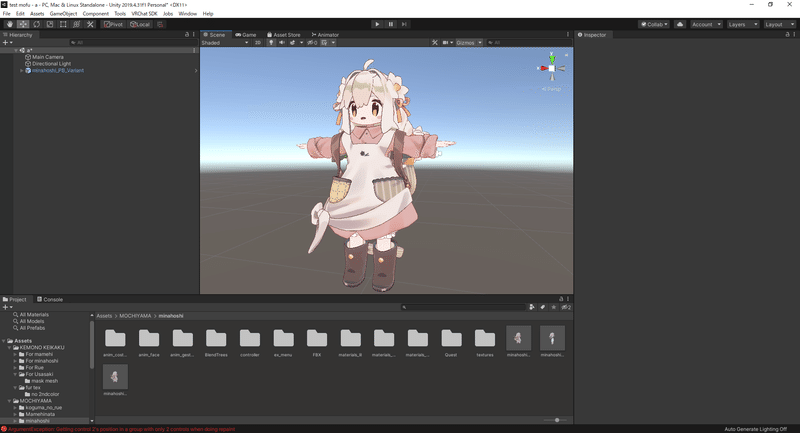Select the Rect Transform tool
800x433 pixels.
pyautogui.click(x=63, y=24)
